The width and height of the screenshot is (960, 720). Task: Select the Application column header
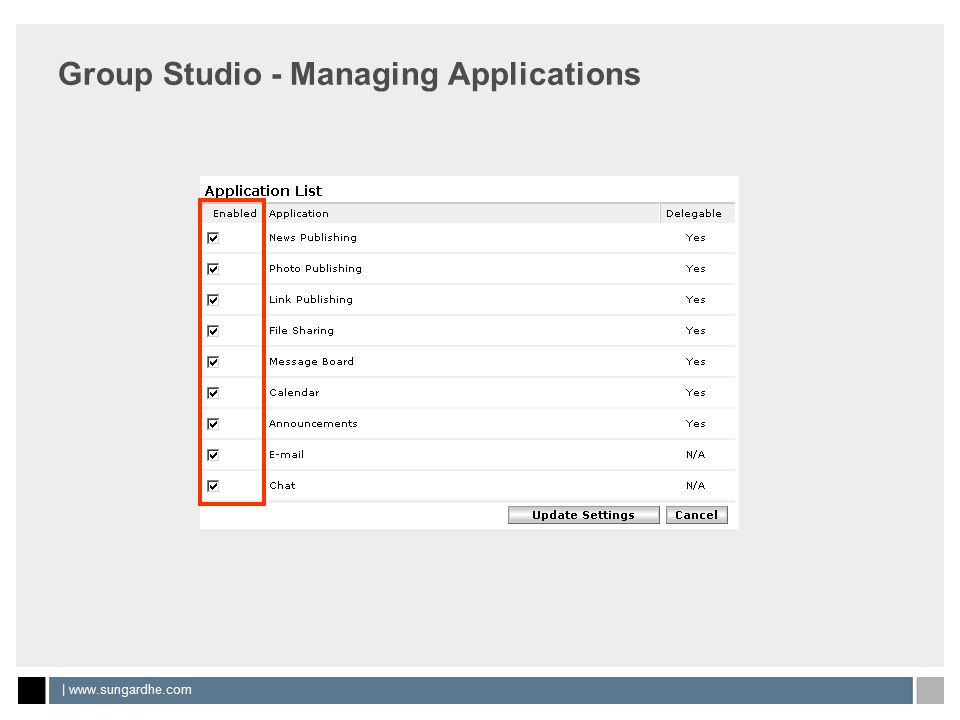299,214
